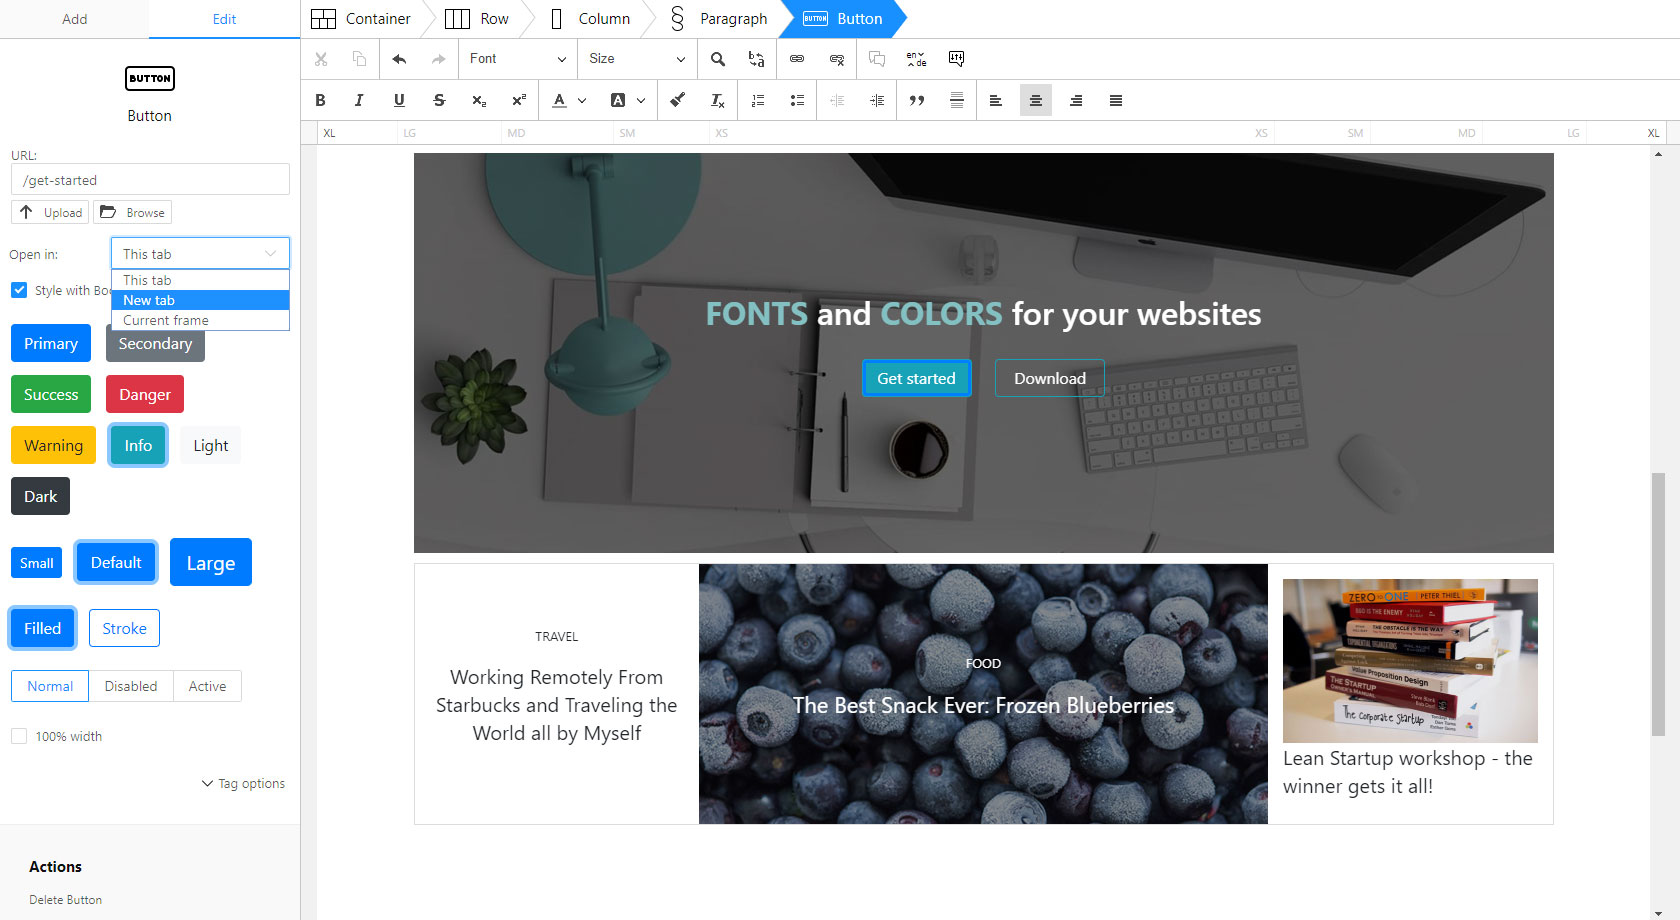Choose the Primary blue color style
This screenshot has height=920, width=1680.
[x=51, y=343]
